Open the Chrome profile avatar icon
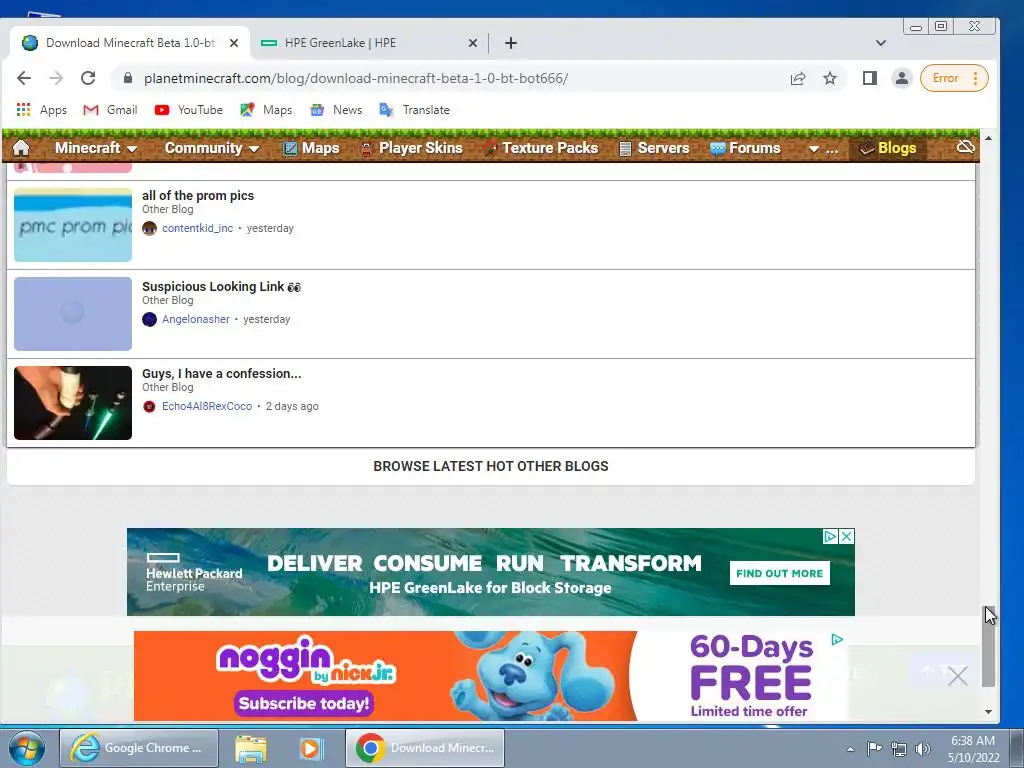The width and height of the screenshot is (1024, 768). (x=901, y=78)
